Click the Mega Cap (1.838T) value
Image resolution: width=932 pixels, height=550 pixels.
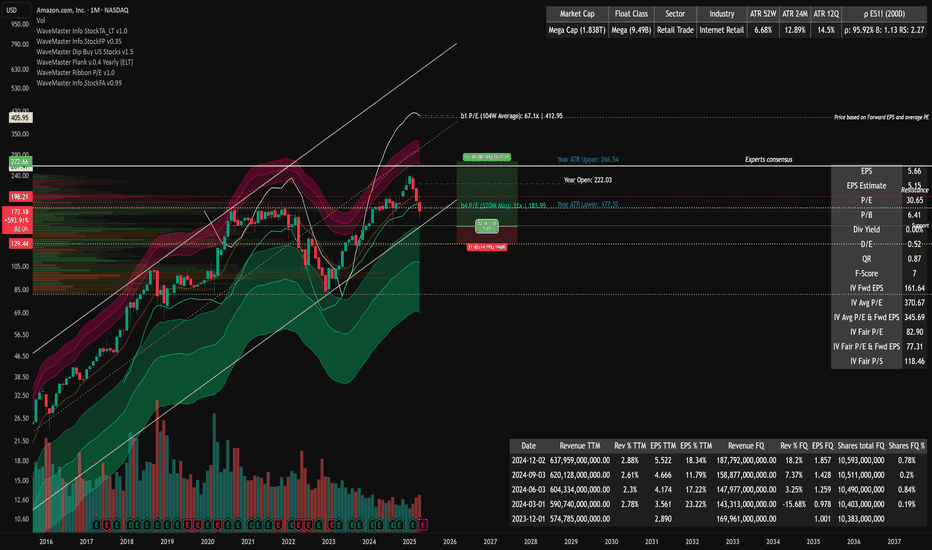(x=577, y=30)
